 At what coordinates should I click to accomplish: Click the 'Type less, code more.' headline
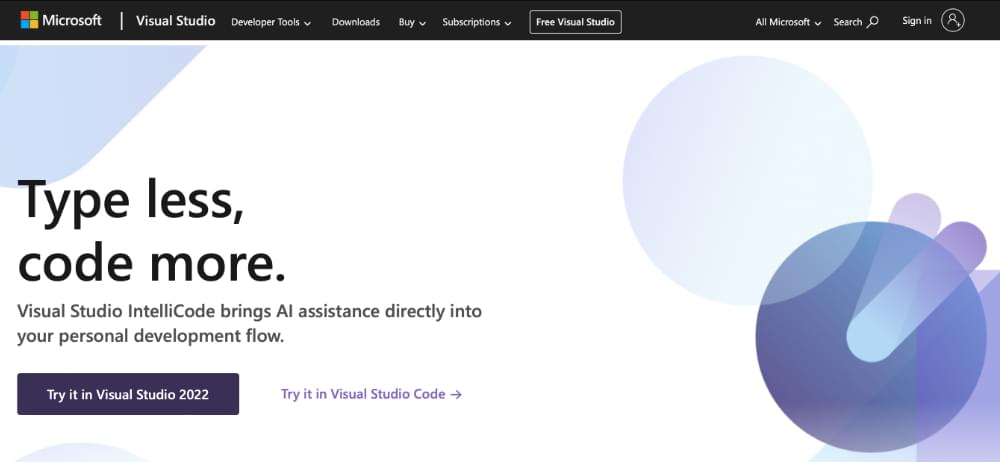pyautogui.click(x=152, y=231)
